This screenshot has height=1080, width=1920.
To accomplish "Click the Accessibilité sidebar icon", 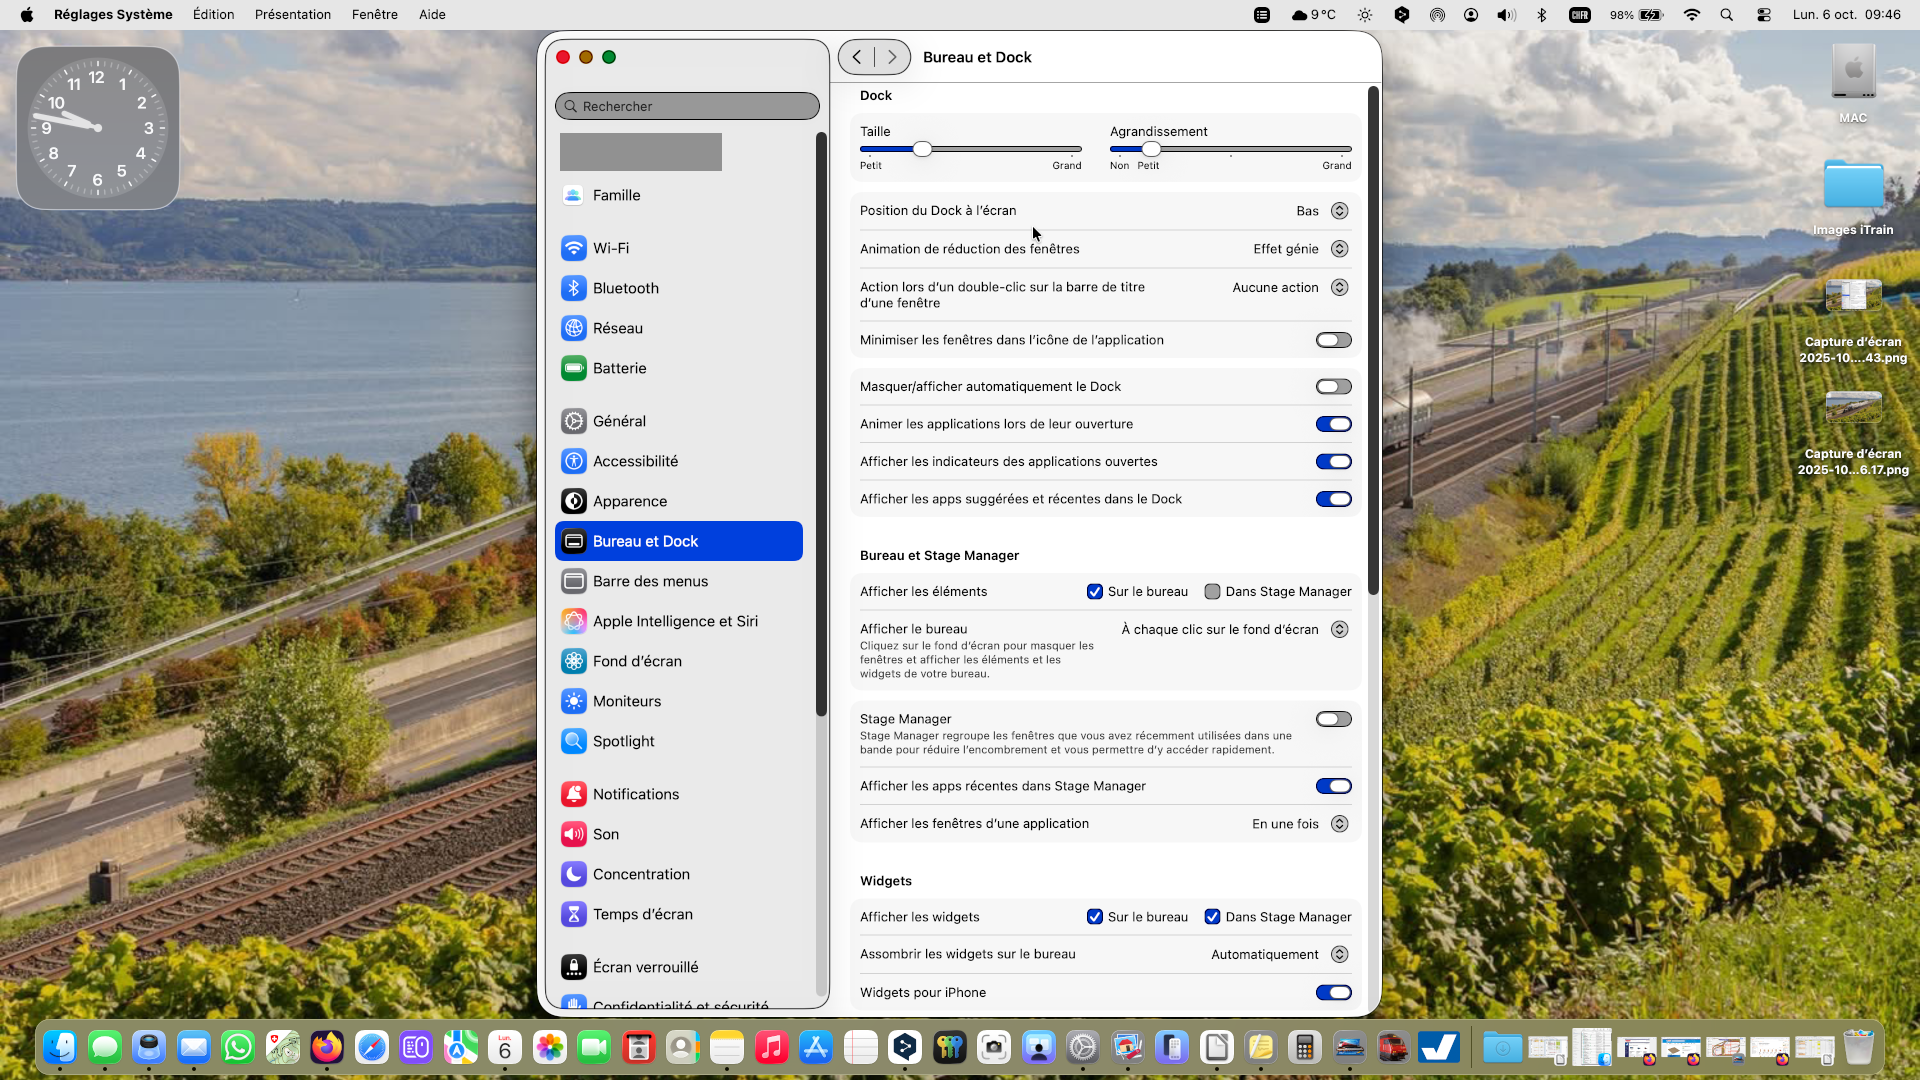I will coord(573,461).
